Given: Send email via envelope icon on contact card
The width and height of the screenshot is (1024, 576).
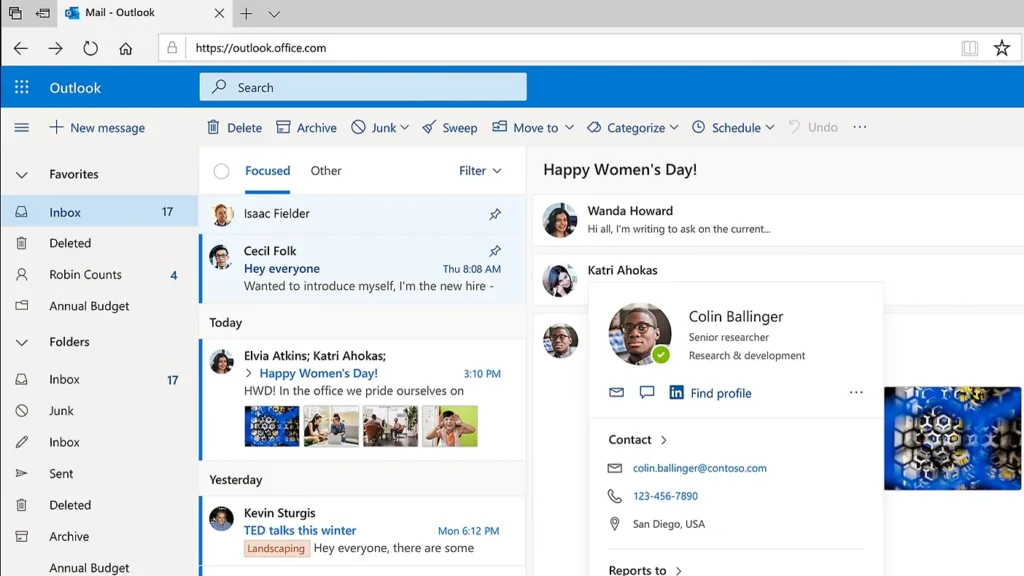Looking at the screenshot, I should (616, 393).
